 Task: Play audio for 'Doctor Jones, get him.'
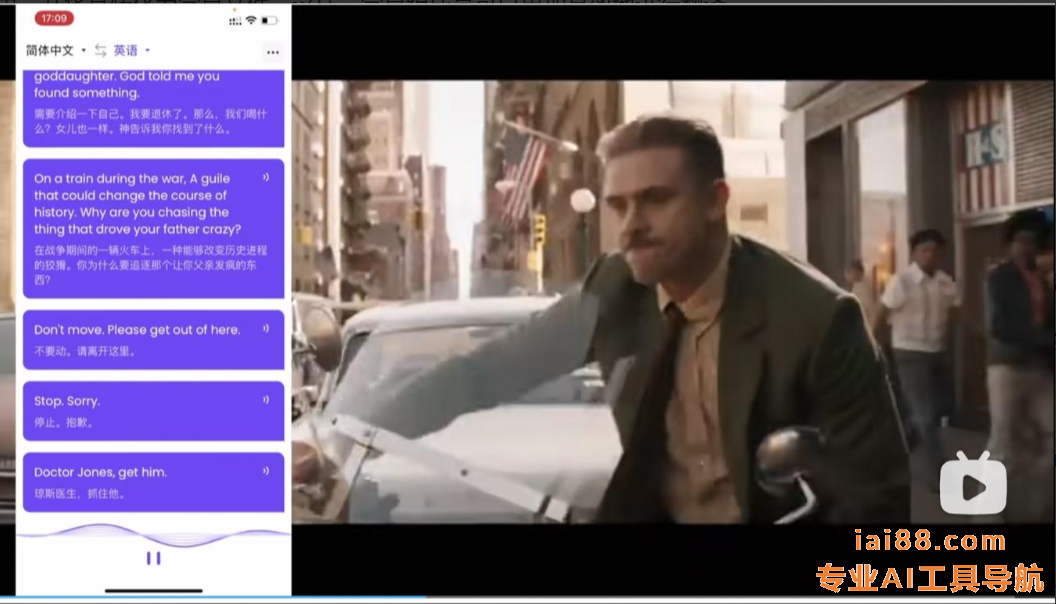[266, 471]
